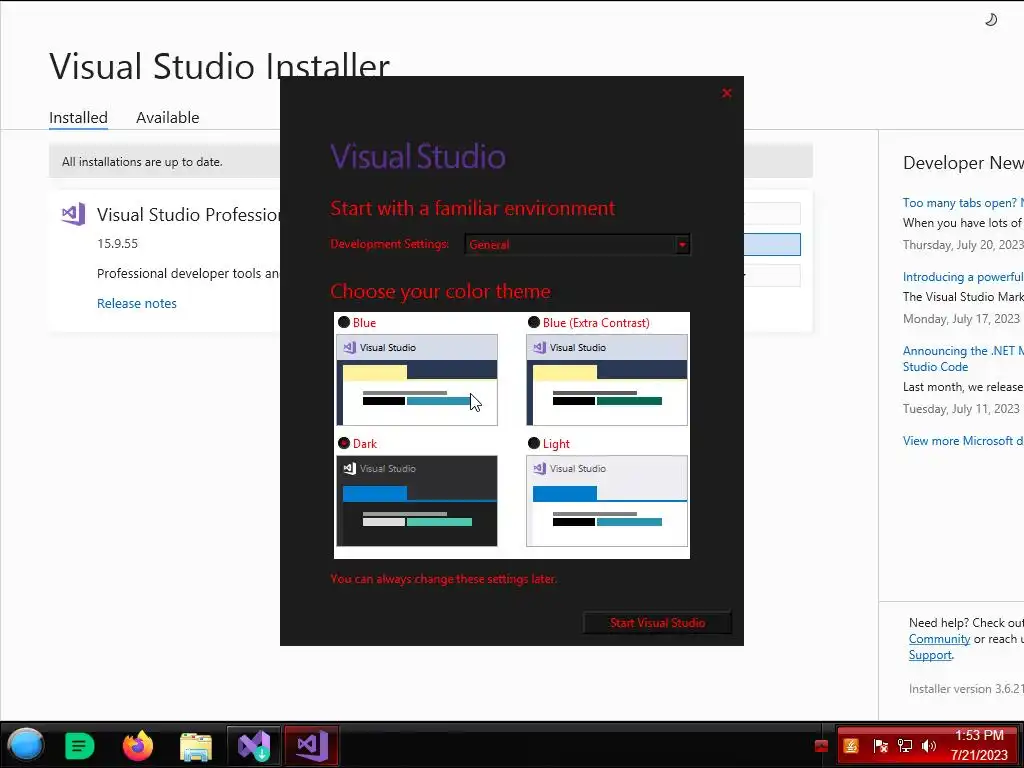This screenshot has height=768, width=1024.
Task: Show hidden tray icons arrow
Action: pos(821,746)
